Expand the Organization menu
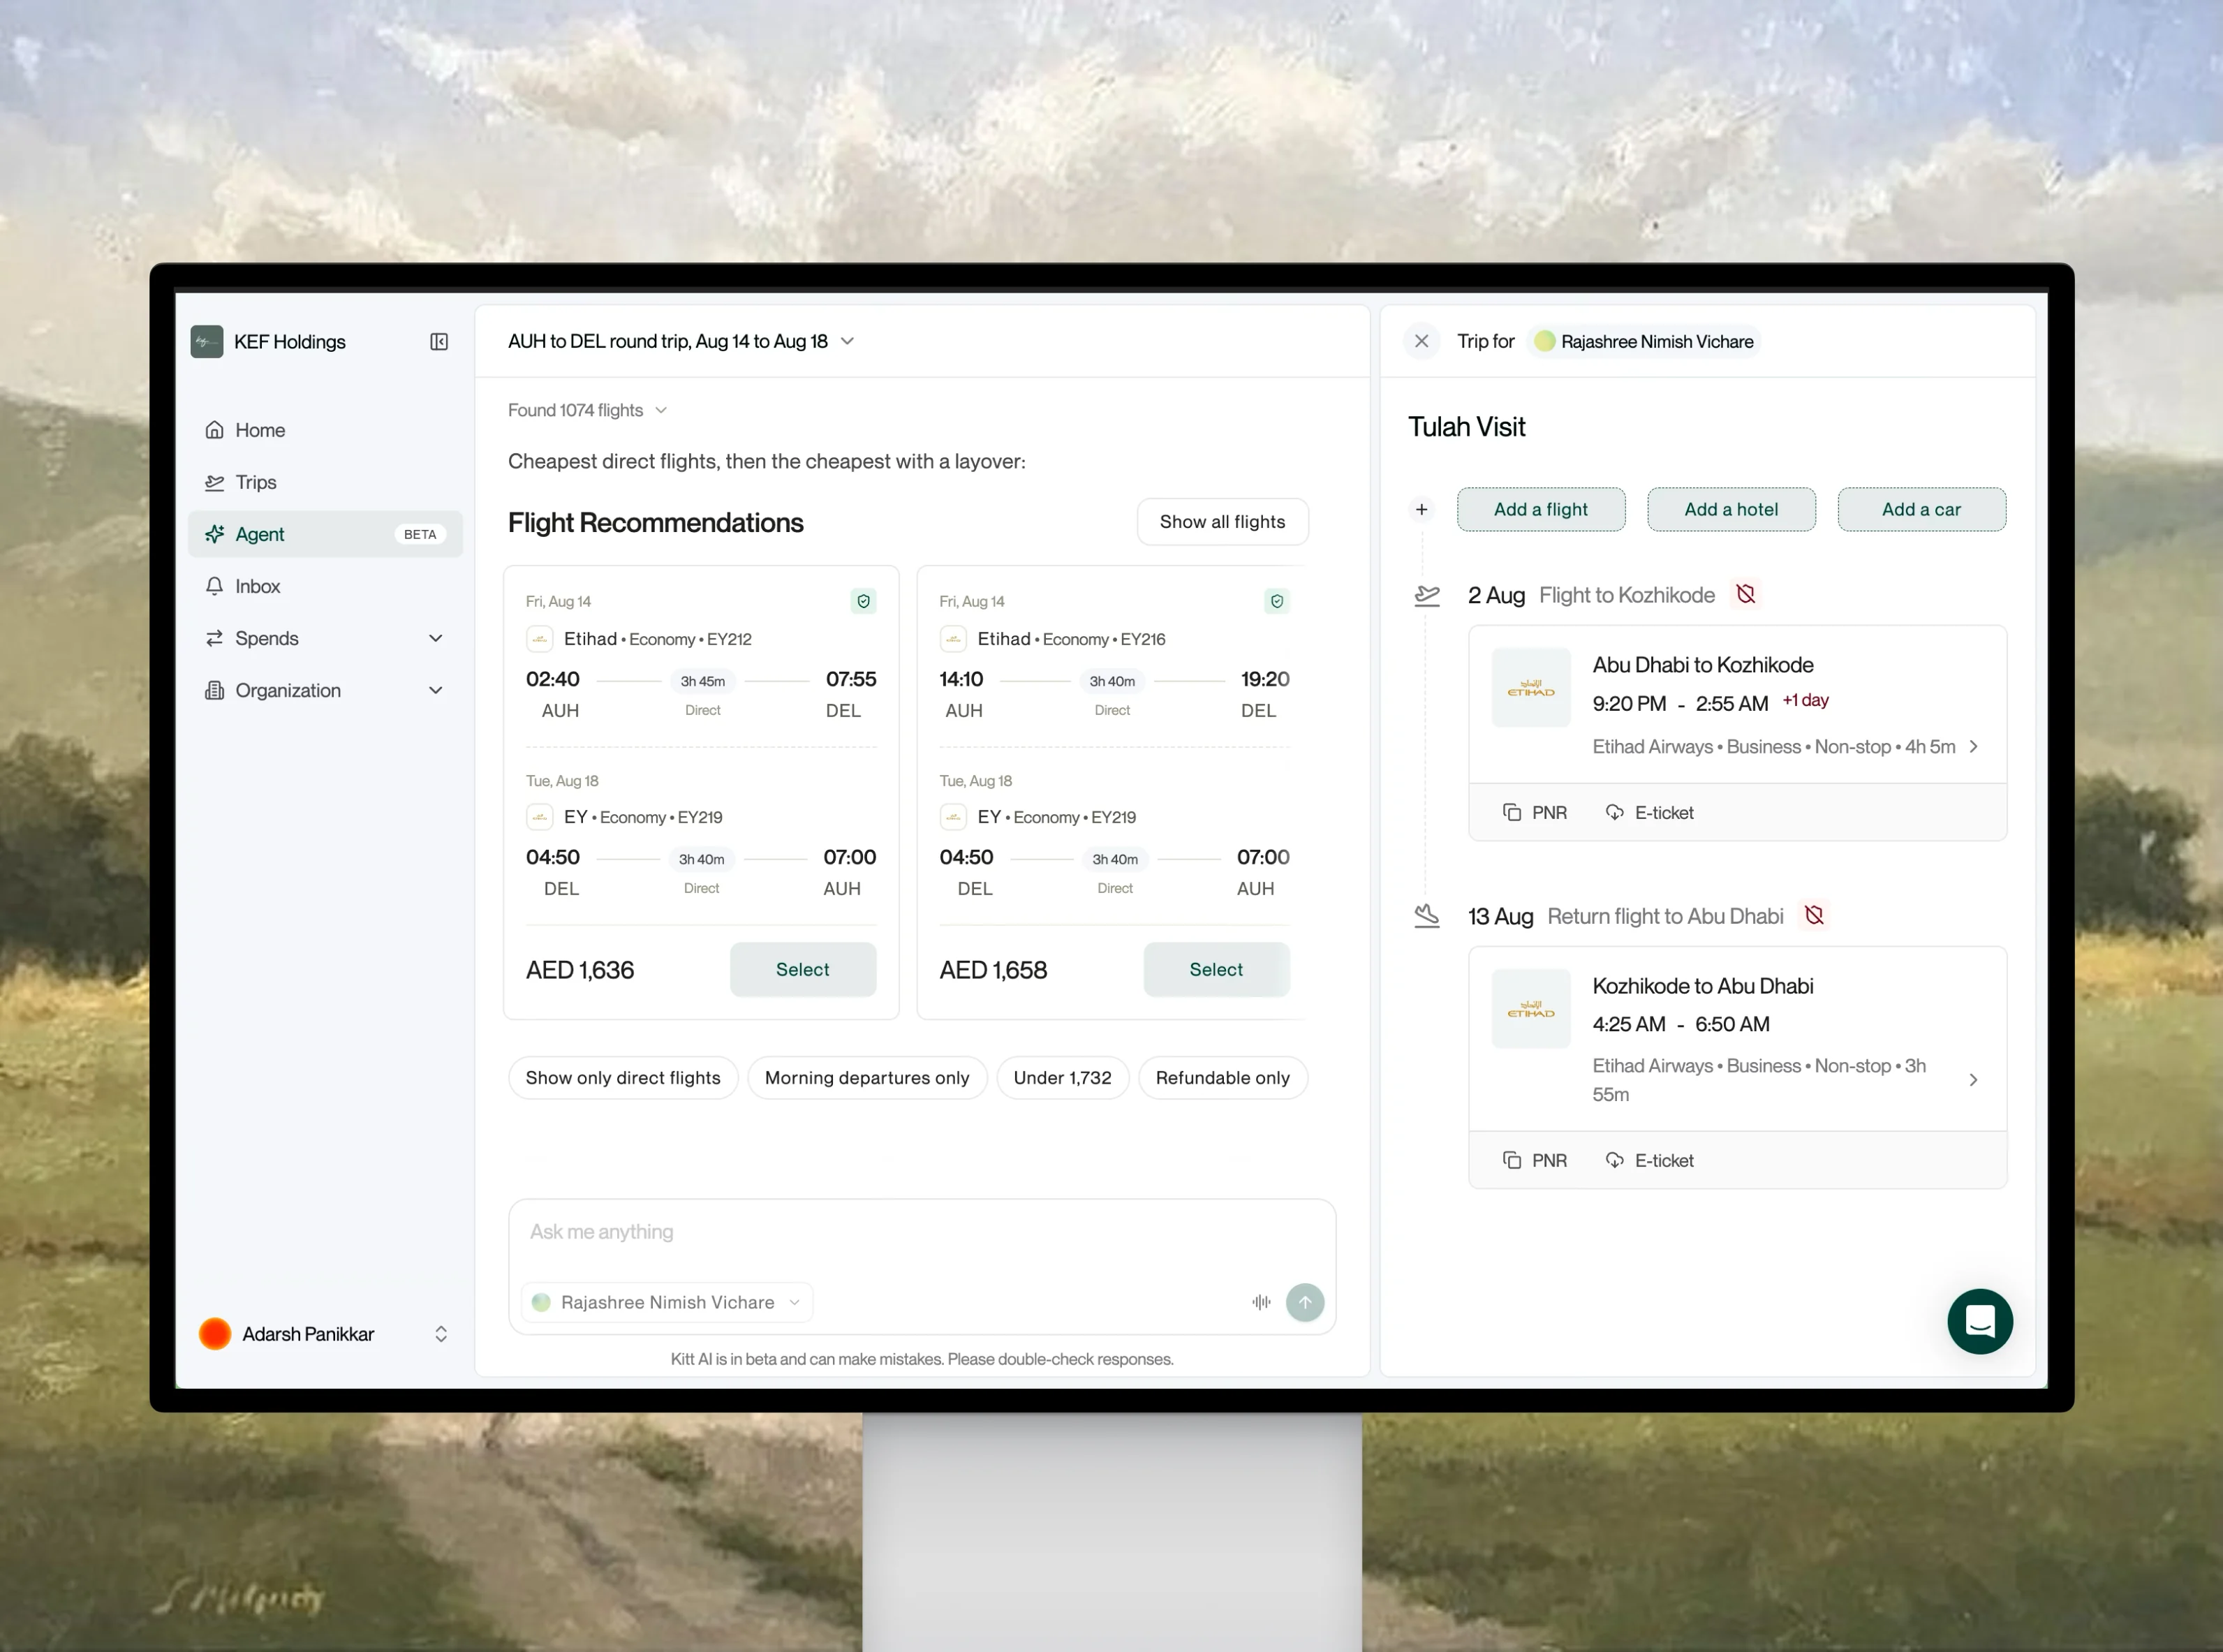 point(325,690)
